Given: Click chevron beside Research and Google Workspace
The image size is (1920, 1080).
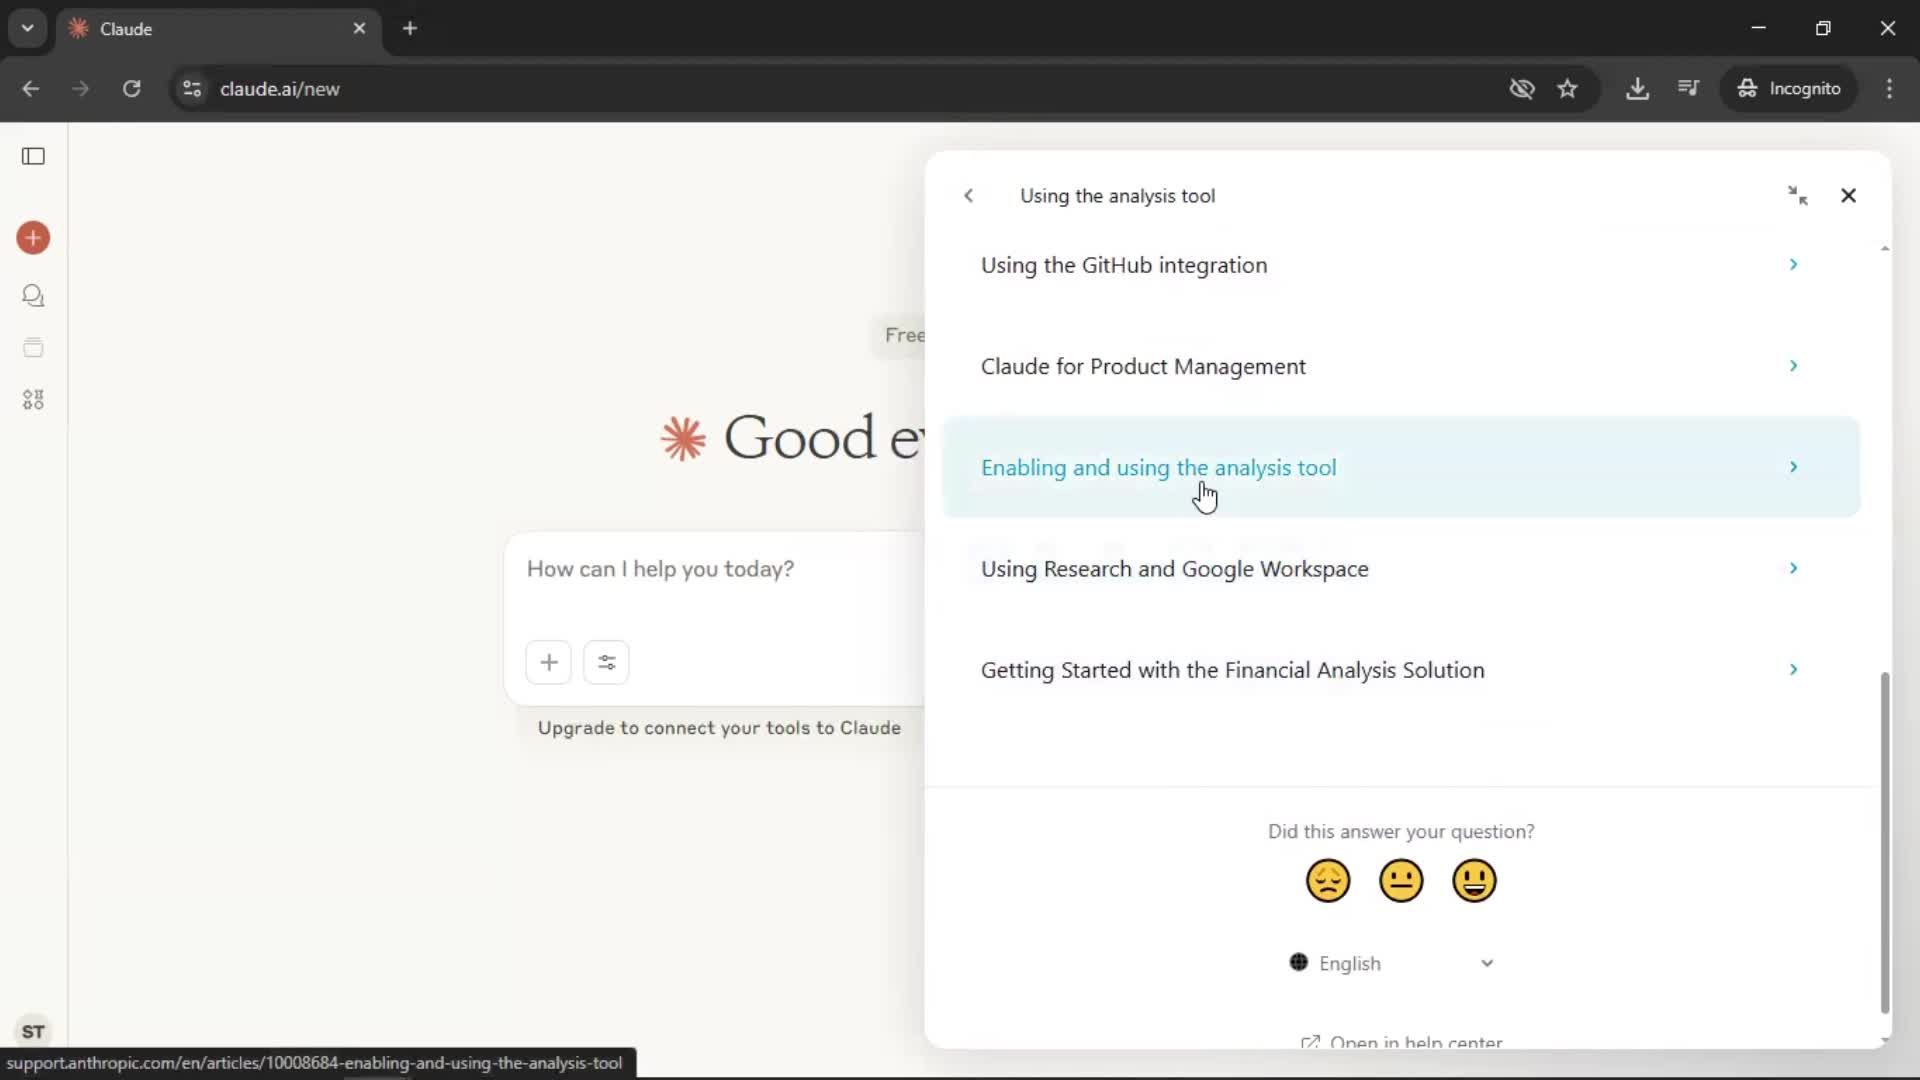Looking at the screenshot, I should [1793, 568].
